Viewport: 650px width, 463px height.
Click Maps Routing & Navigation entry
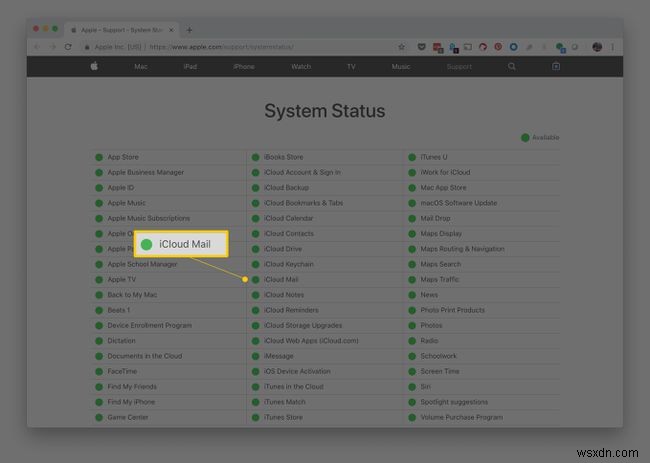[463, 249]
